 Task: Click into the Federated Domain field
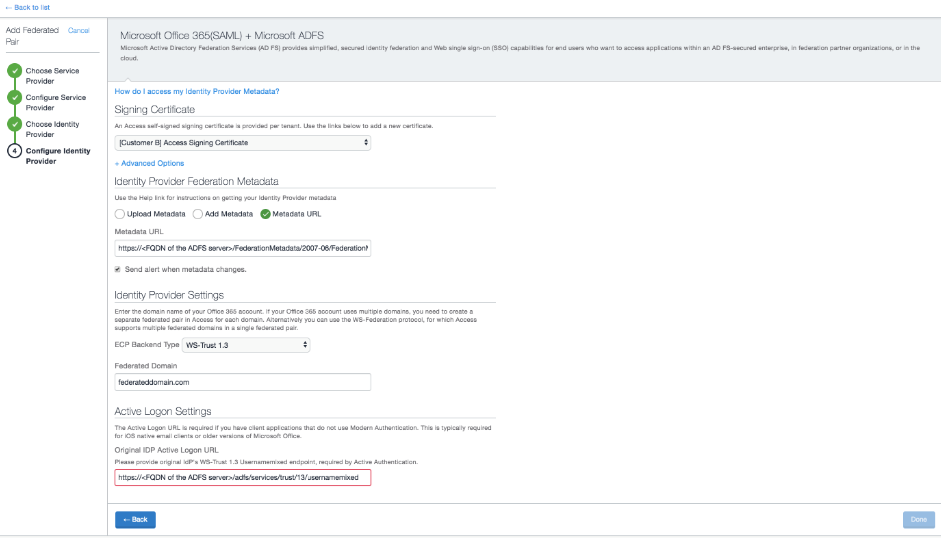point(242,382)
